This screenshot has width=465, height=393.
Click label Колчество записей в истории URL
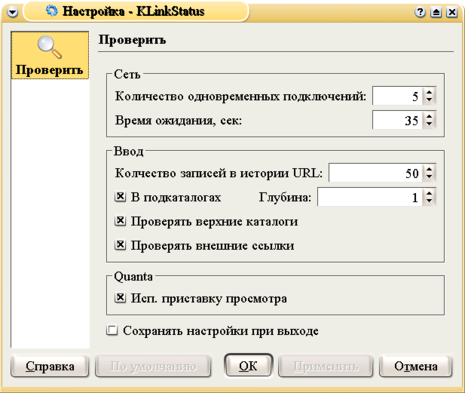(x=219, y=173)
